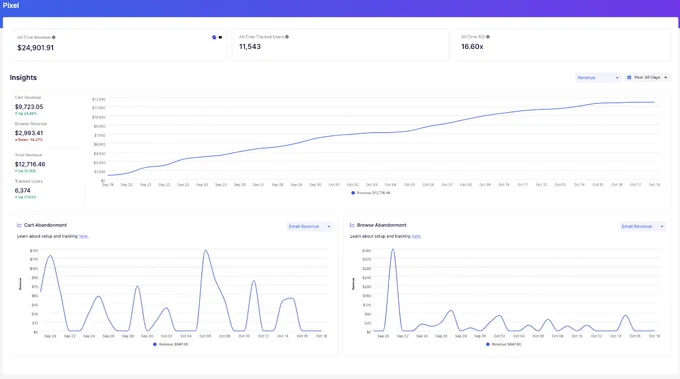The width and height of the screenshot is (680, 379).
Task: Click the Pixel title in the header
Action: (11, 6)
